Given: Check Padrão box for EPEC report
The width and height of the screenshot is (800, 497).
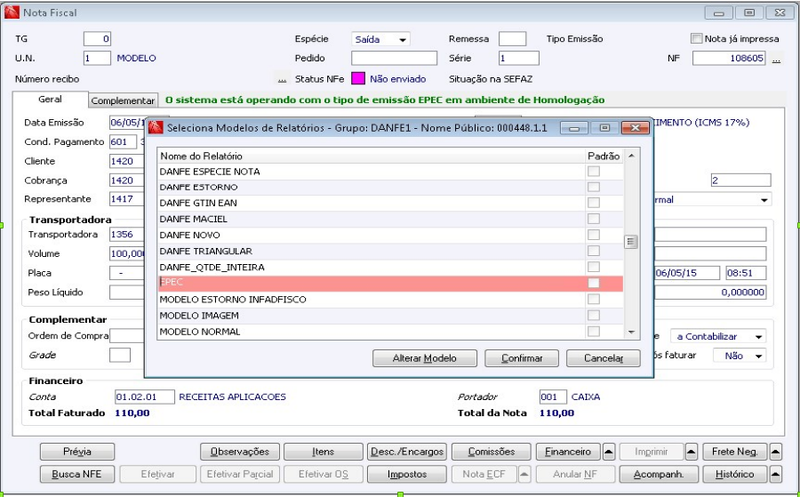Looking at the screenshot, I should coord(593,283).
